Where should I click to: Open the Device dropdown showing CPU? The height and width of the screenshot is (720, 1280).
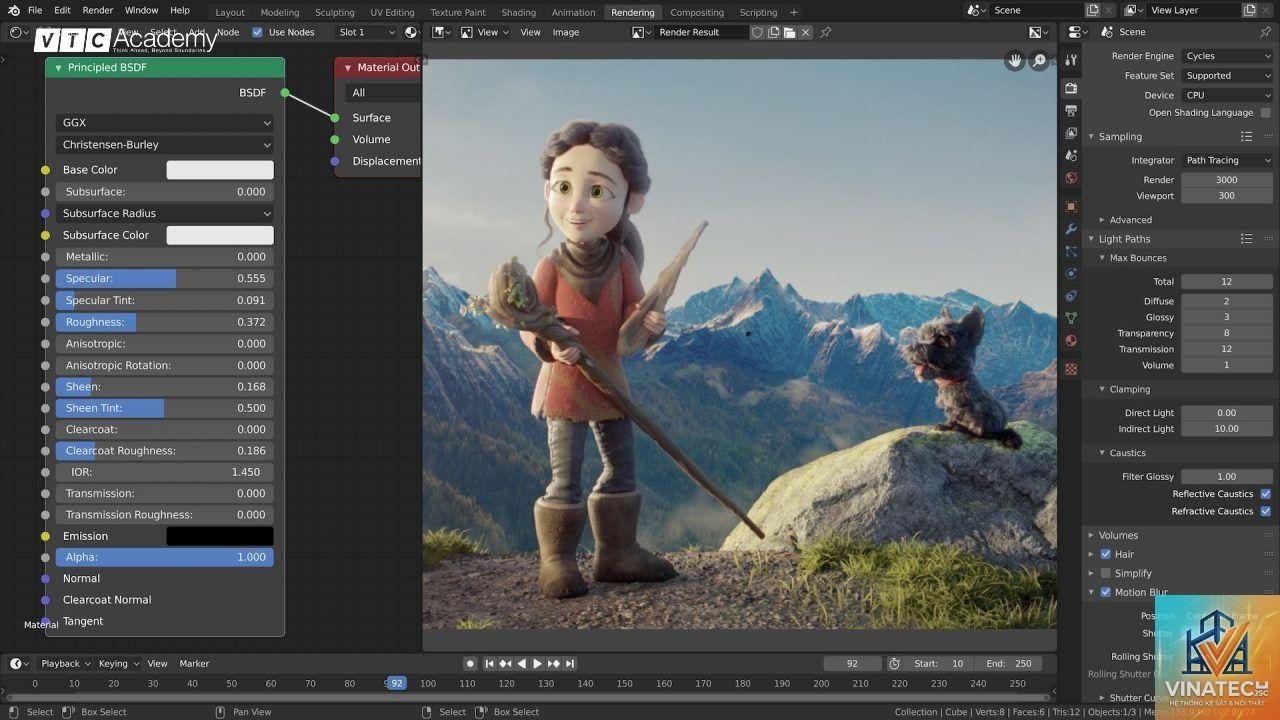[1227, 95]
